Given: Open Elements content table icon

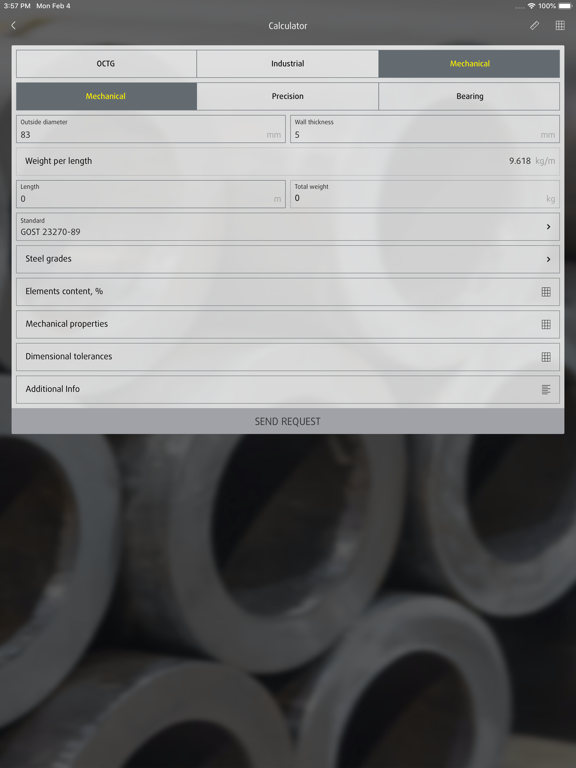Looking at the screenshot, I should [x=546, y=292].
